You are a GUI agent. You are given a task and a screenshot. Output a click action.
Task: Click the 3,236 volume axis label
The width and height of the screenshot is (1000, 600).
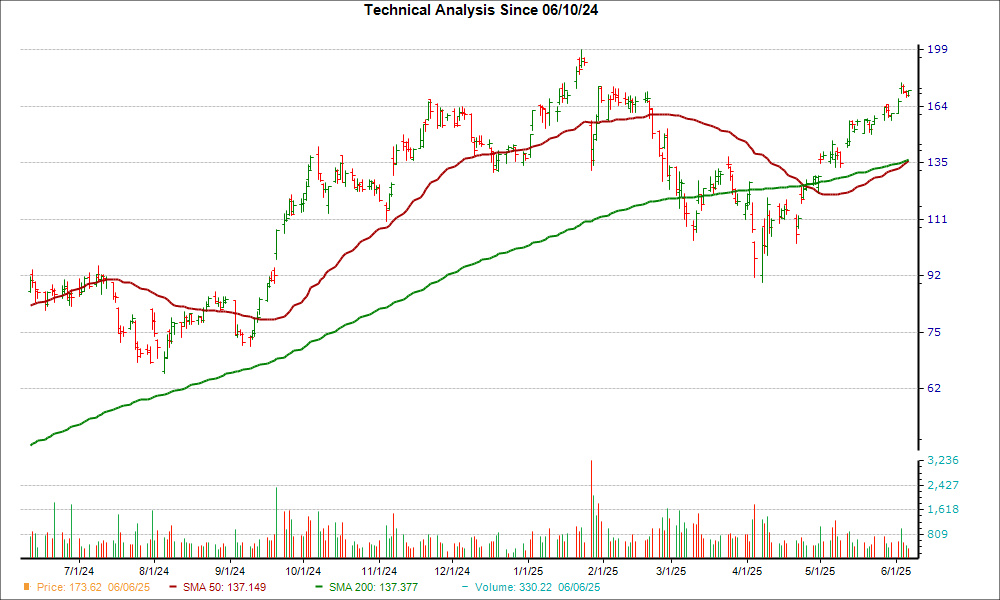coord(943,460)
